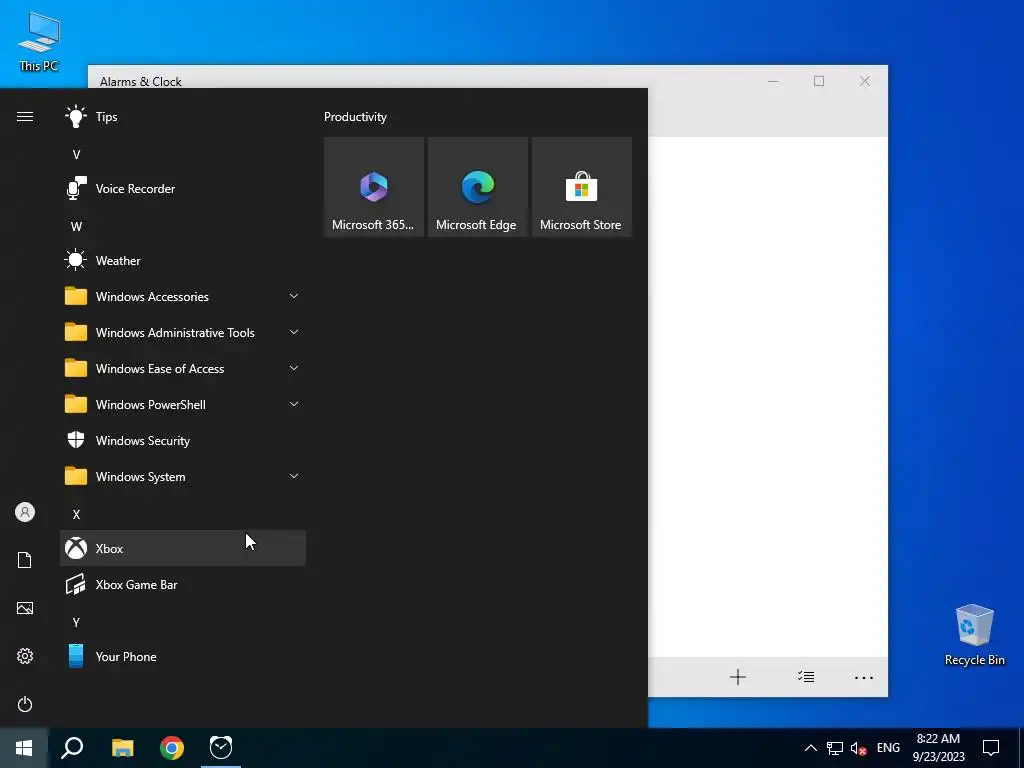Screen dimensions: 1024x768
Task: Open Microsoft Store tile
Action: [581, 187]
